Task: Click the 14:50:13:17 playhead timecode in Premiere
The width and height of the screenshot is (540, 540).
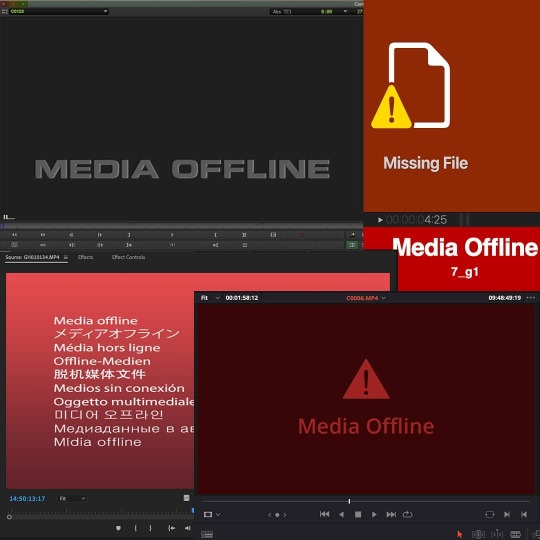Action: (x=27, y=499)
